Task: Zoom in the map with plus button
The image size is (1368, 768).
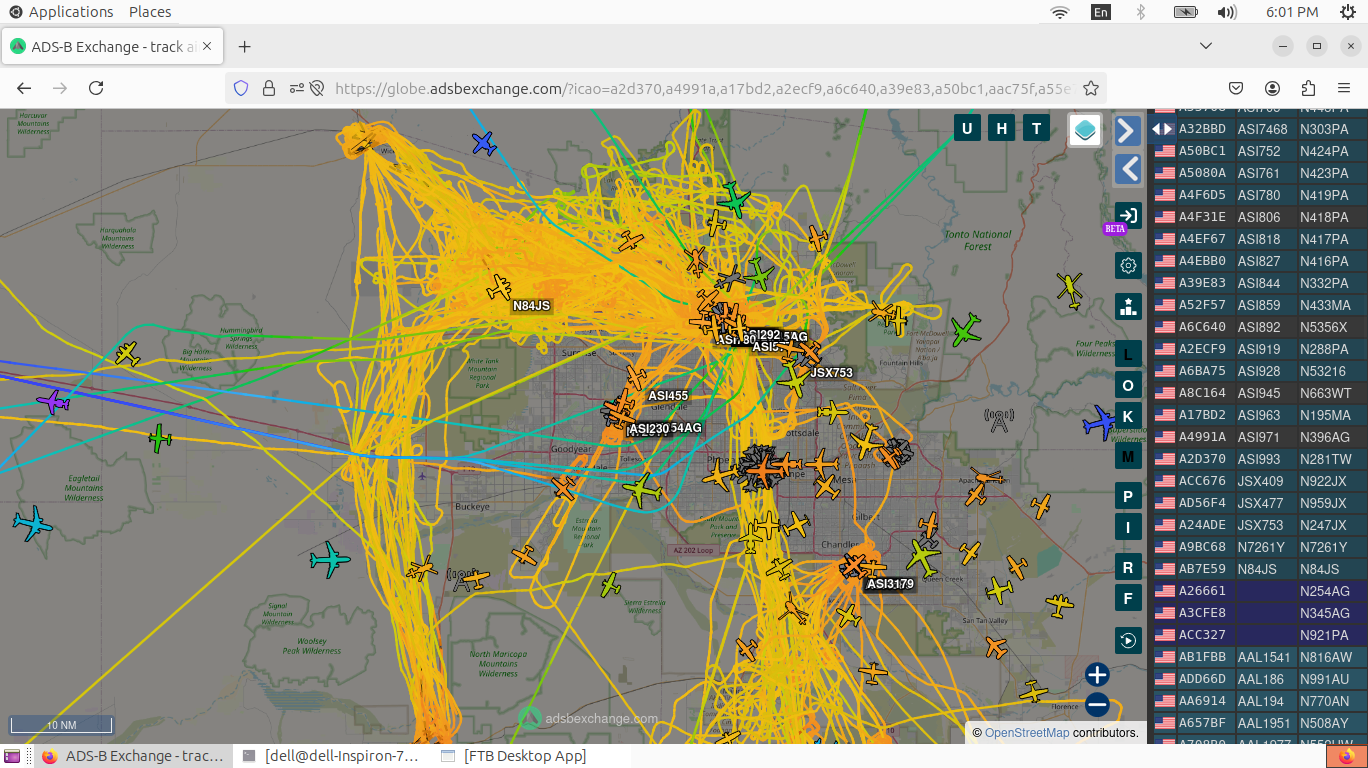Action: [x=1097, y=675]
